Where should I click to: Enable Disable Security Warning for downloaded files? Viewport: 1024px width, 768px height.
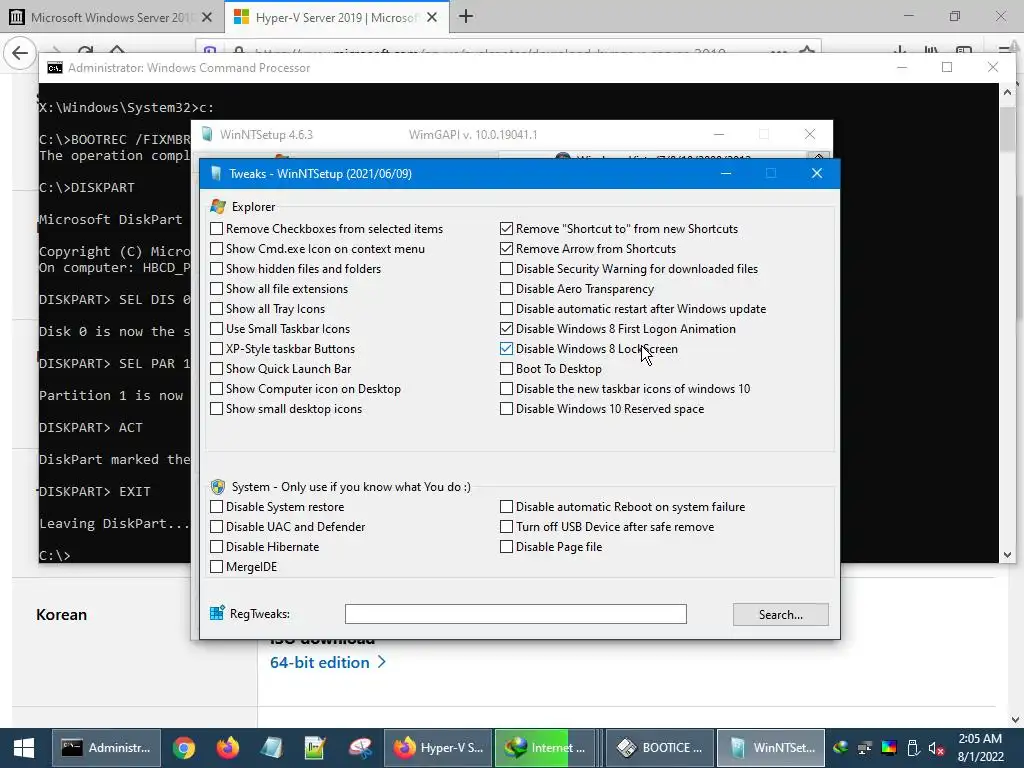tap(506, 269)
